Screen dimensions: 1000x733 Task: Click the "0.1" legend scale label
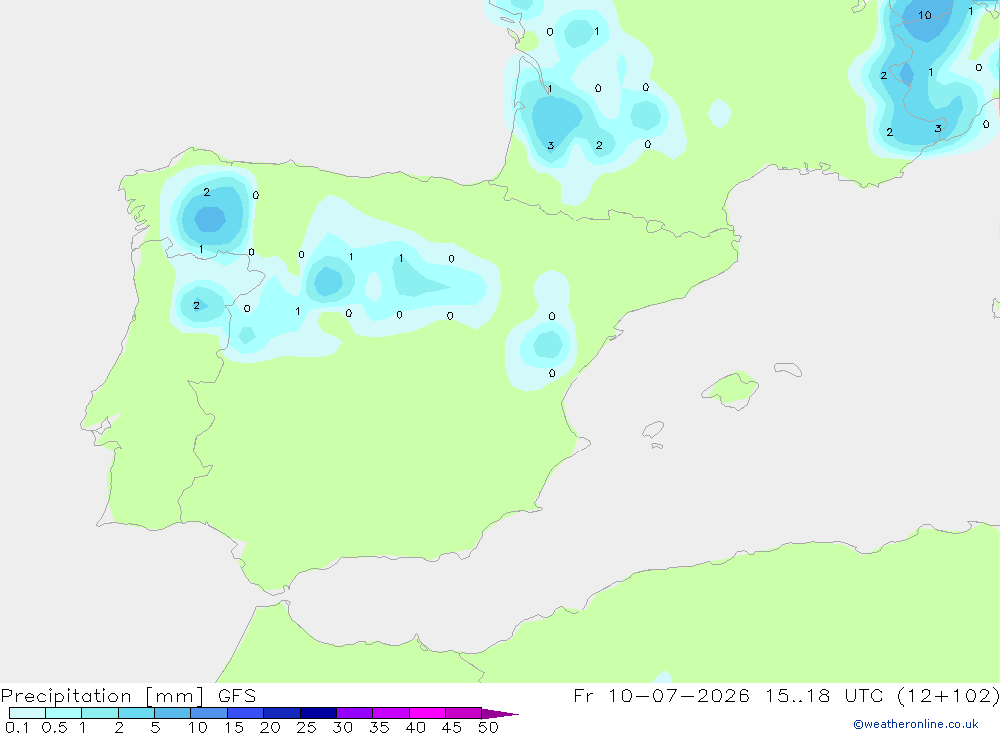click(x=17, y=727)
